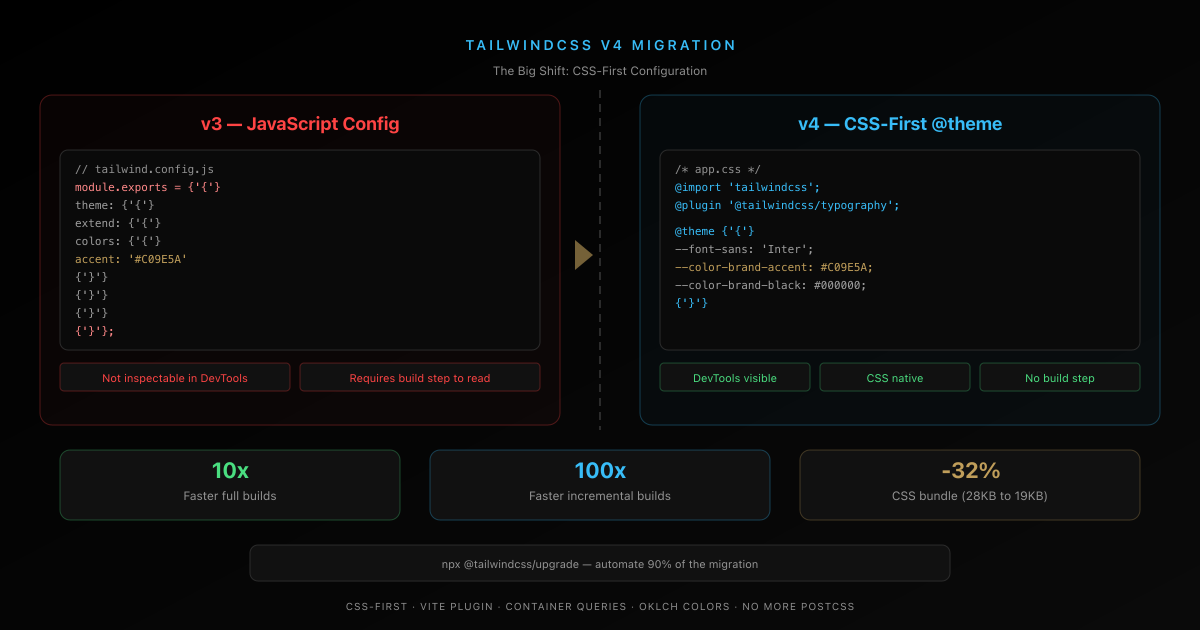Open the "10x Faster full builds" card

pos(229,484)
